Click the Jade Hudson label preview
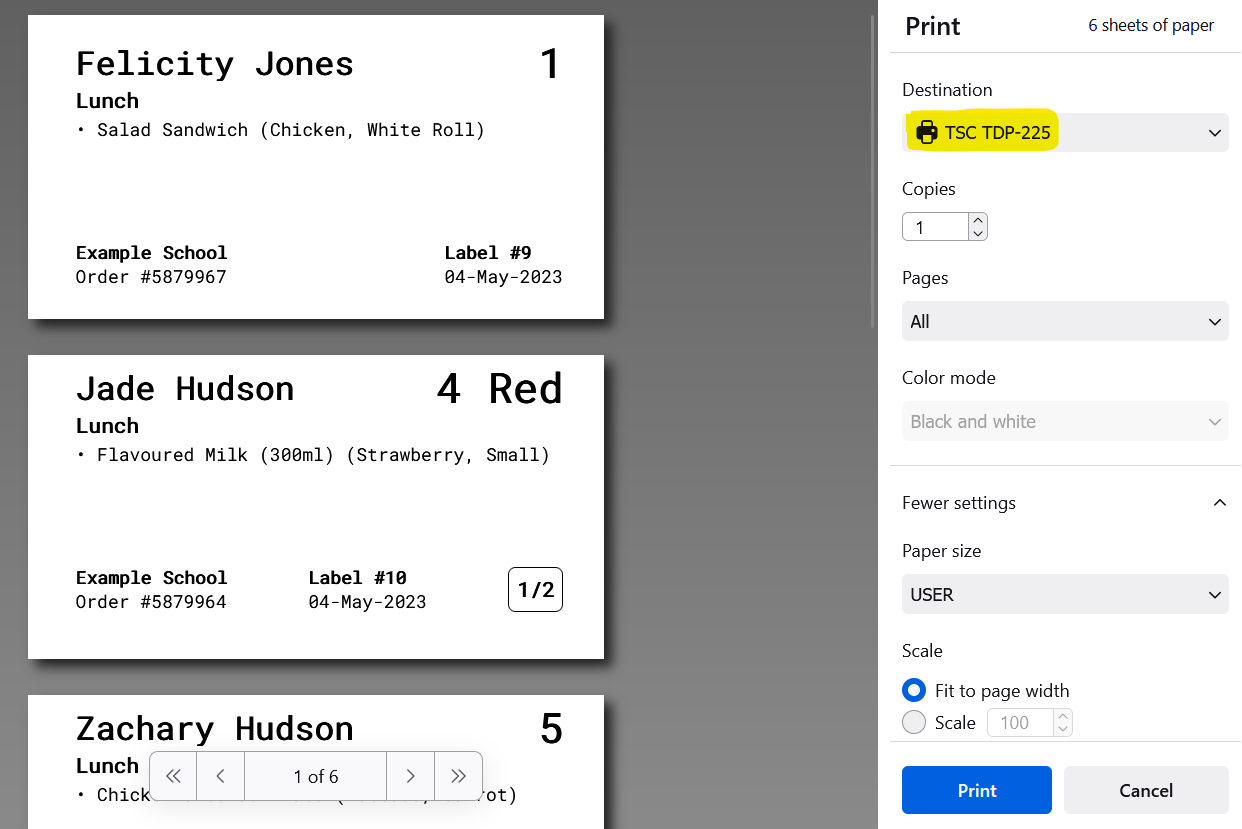 point(316,507)
